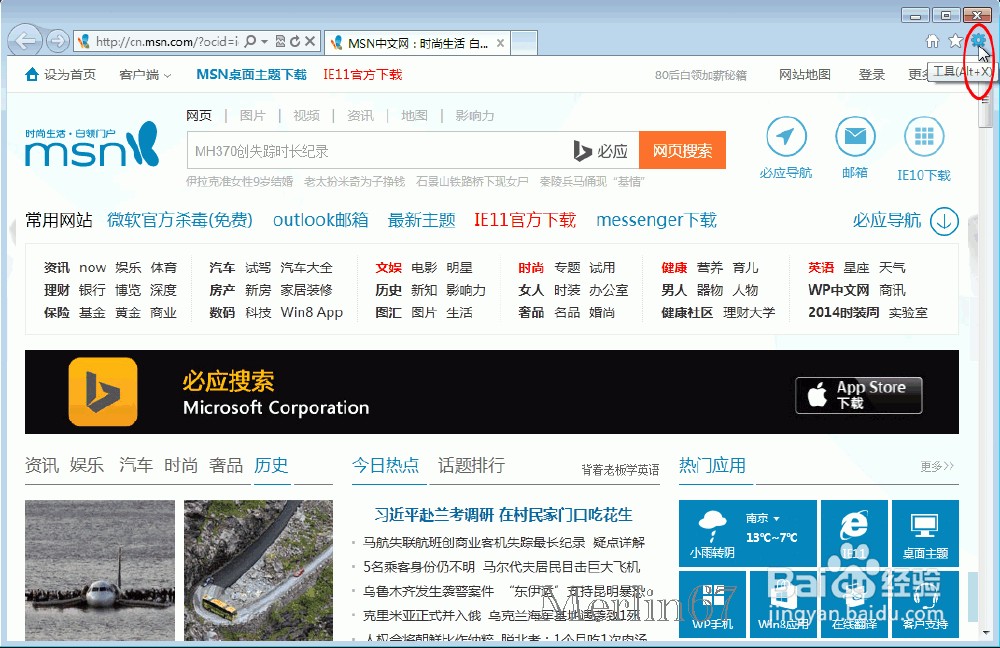Screen dimensions: 1000x648
Task: Click the browser Back arrow button
Action: point(26,41)
